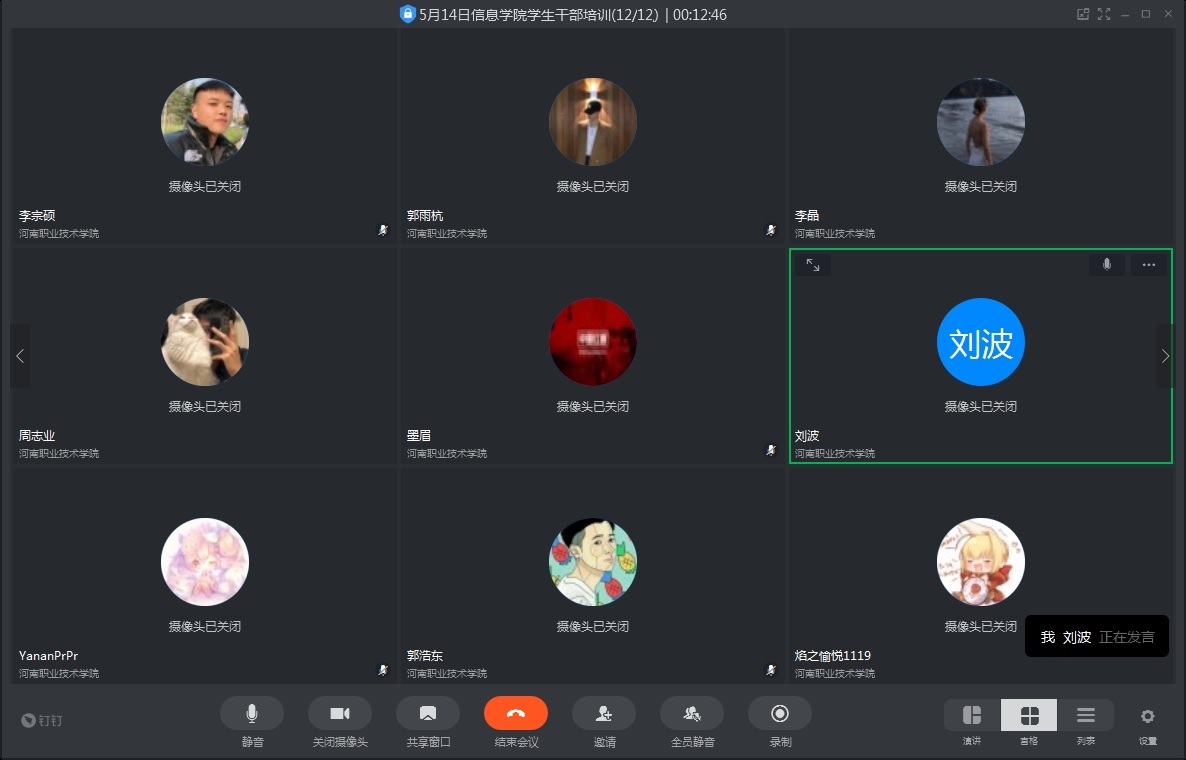Turn off camera via 关闭摄像头
Screen dimensions: 1186x760
pos(340,714)
